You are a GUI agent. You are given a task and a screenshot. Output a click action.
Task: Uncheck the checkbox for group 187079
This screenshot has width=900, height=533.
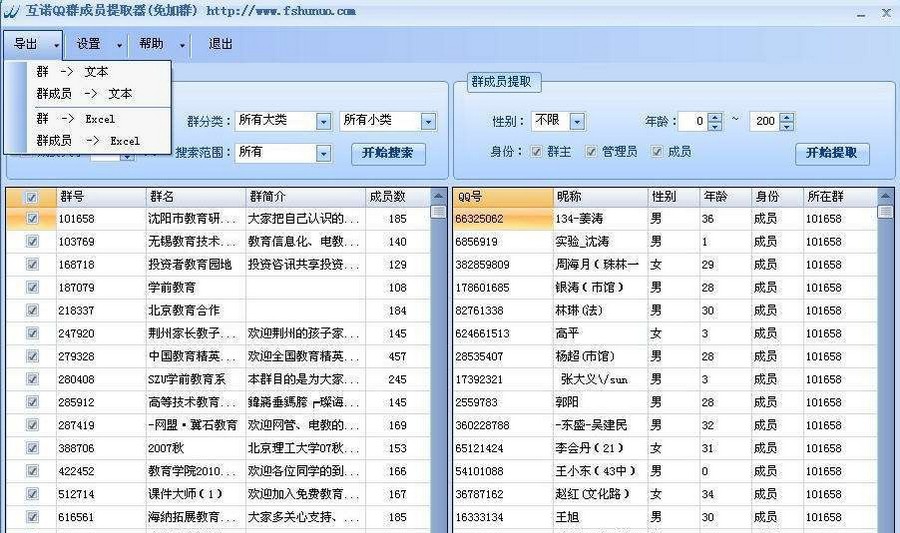(32, 287)
